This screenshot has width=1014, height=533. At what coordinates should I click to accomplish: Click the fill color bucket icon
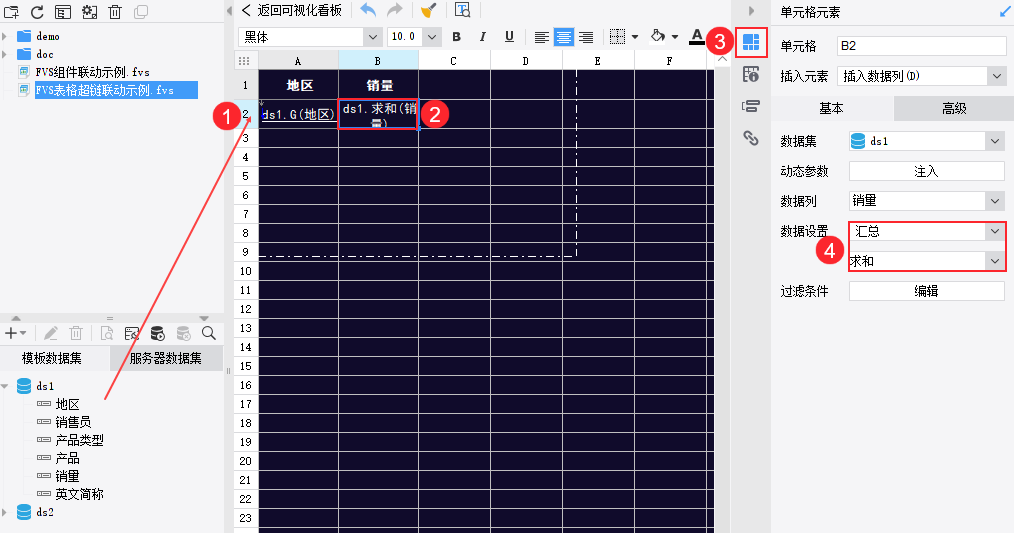pyautogui.click(x=658, y=36)
